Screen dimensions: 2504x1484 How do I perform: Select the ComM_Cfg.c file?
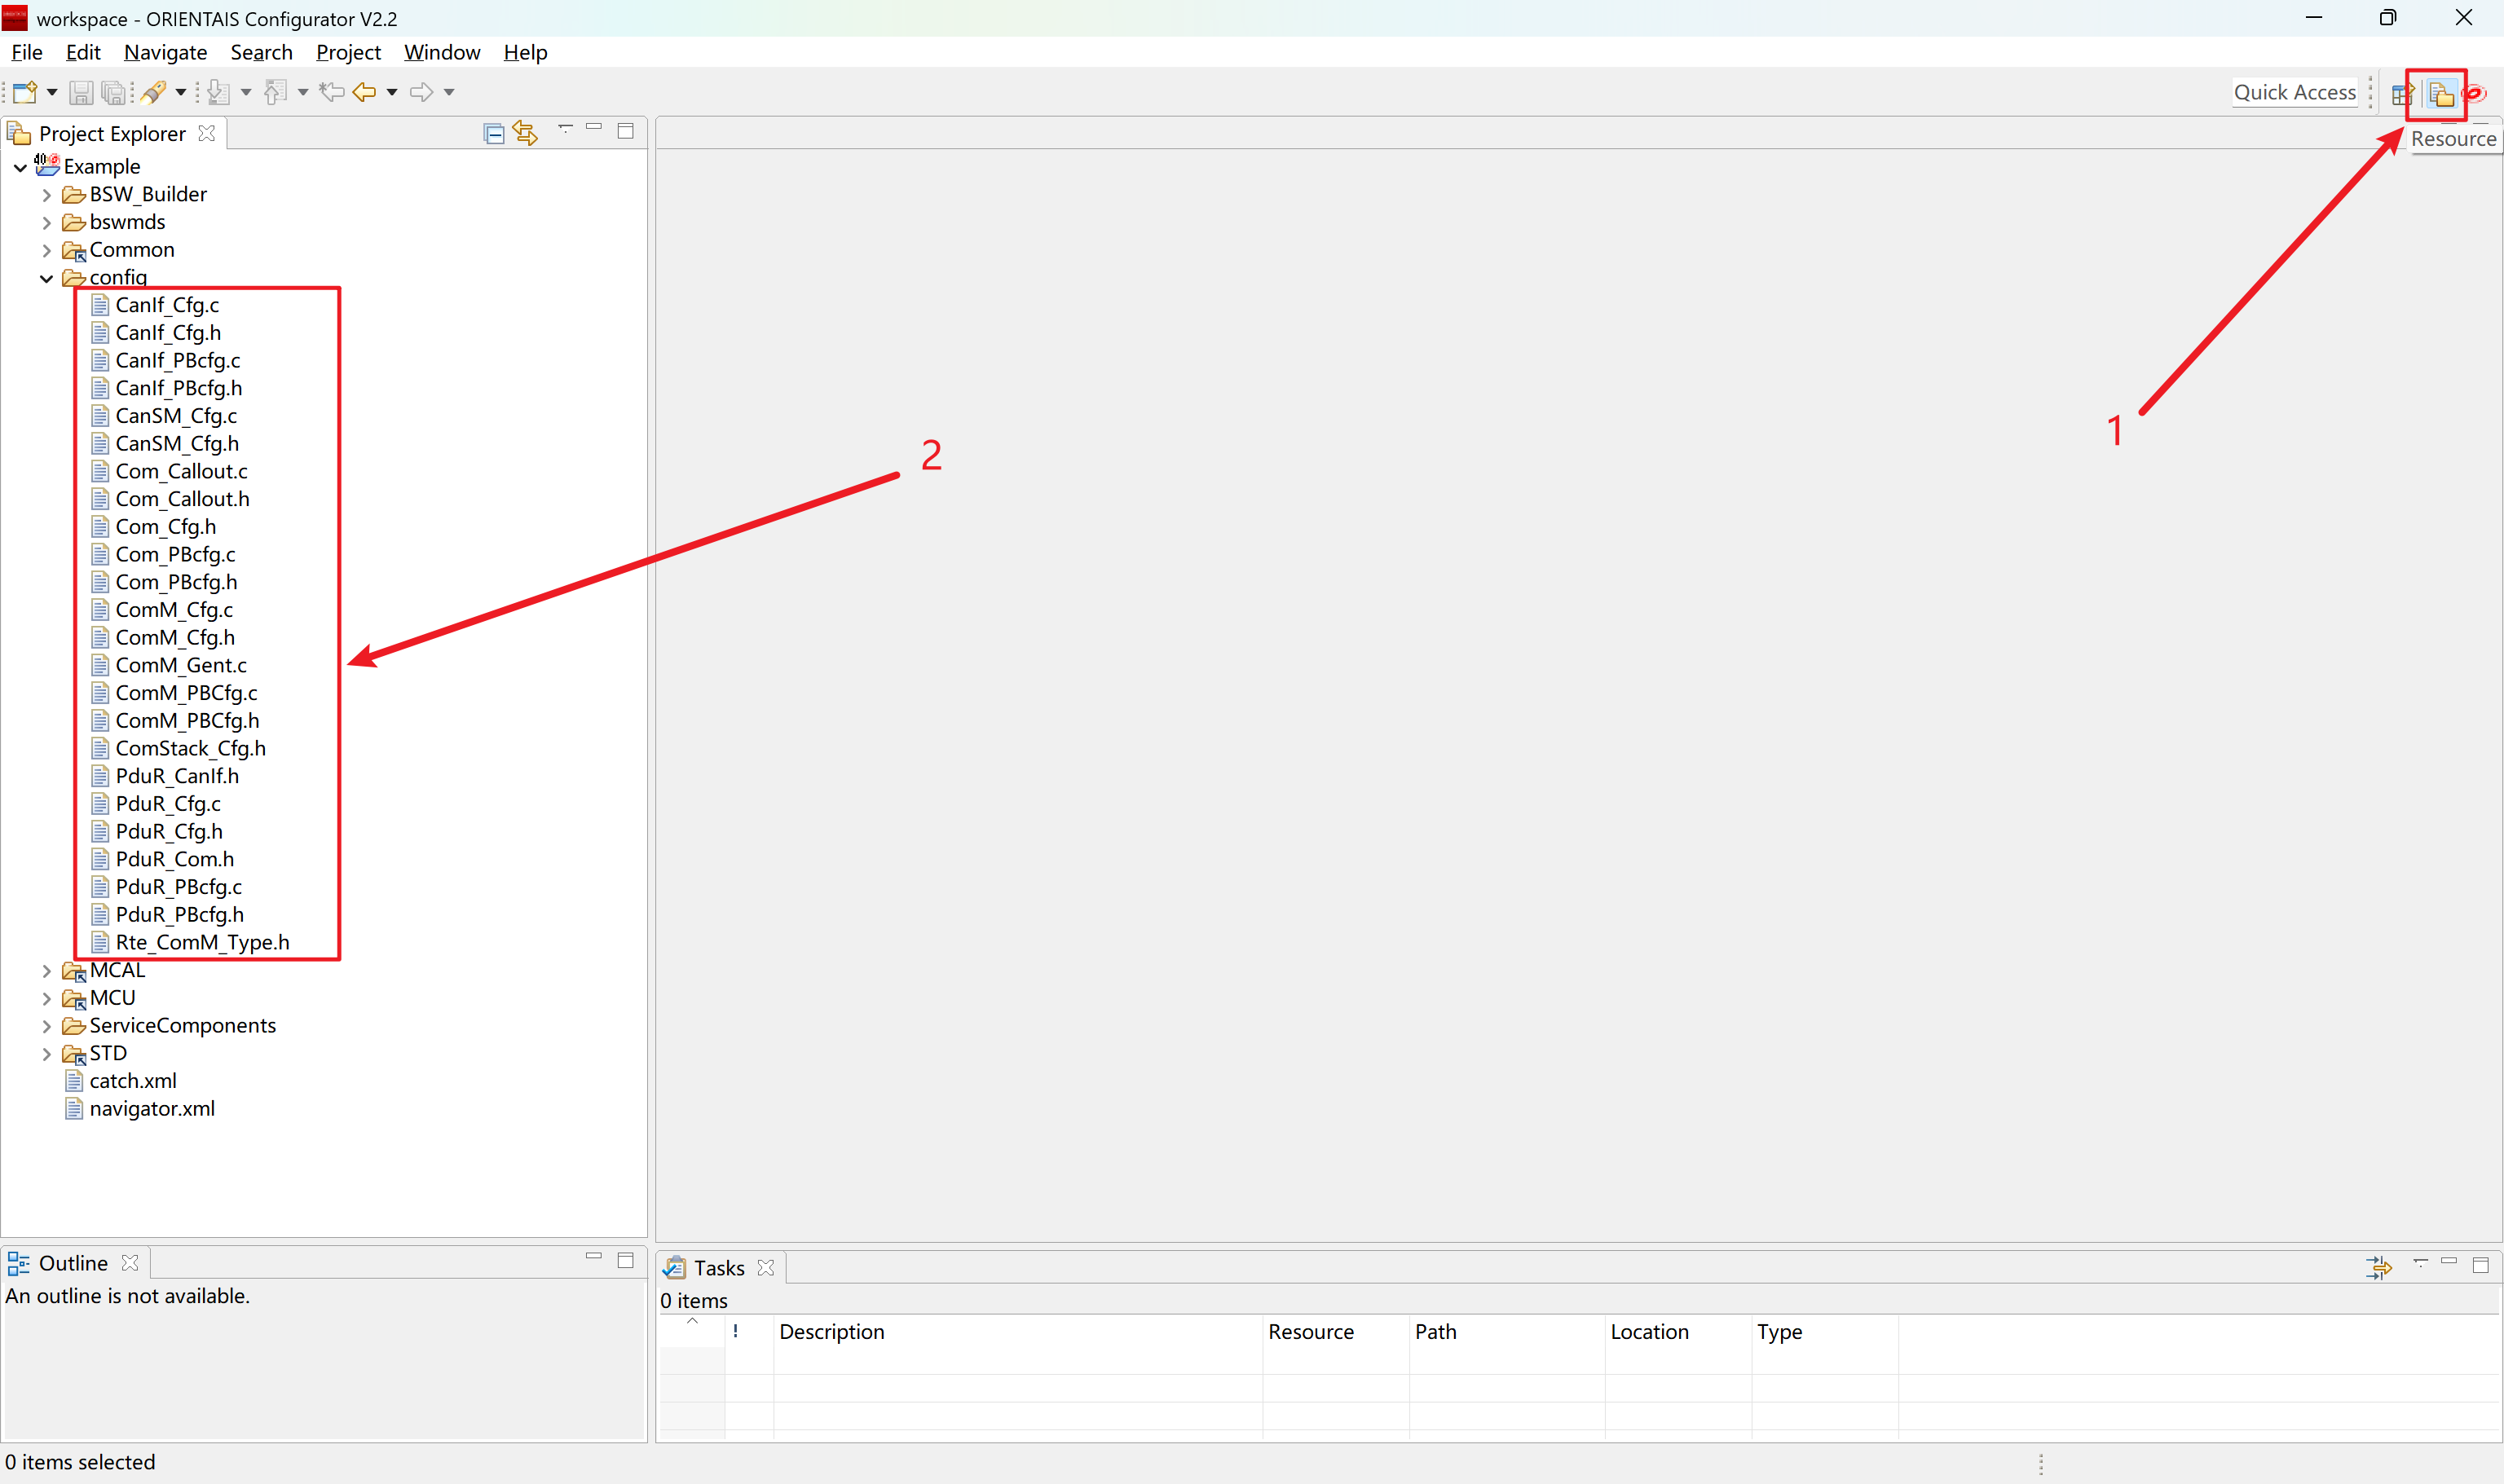(174, 610)
